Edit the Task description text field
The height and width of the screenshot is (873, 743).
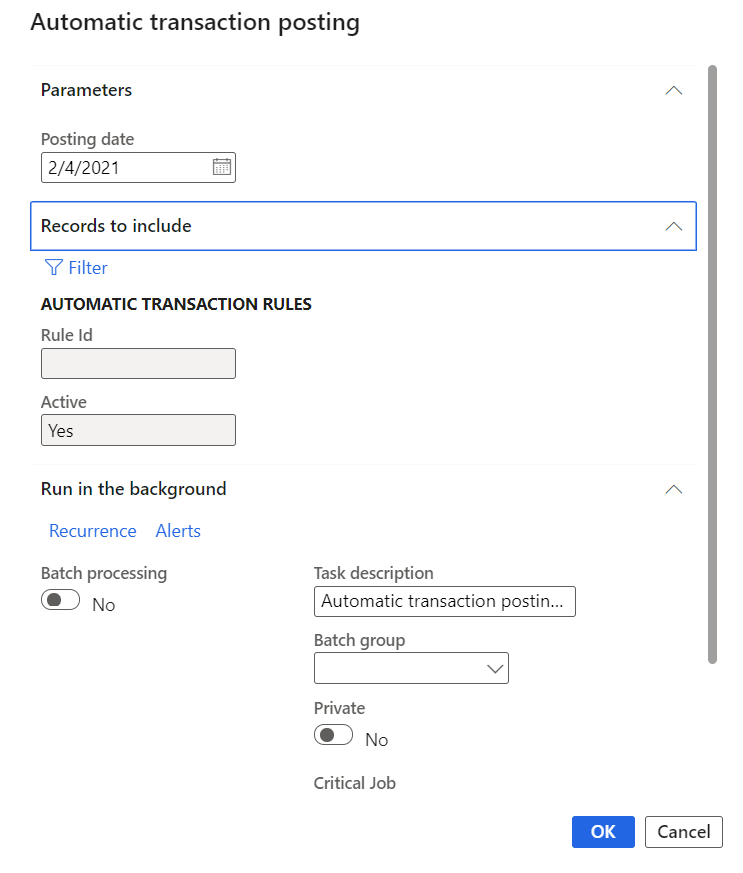[x=444, y=601]
